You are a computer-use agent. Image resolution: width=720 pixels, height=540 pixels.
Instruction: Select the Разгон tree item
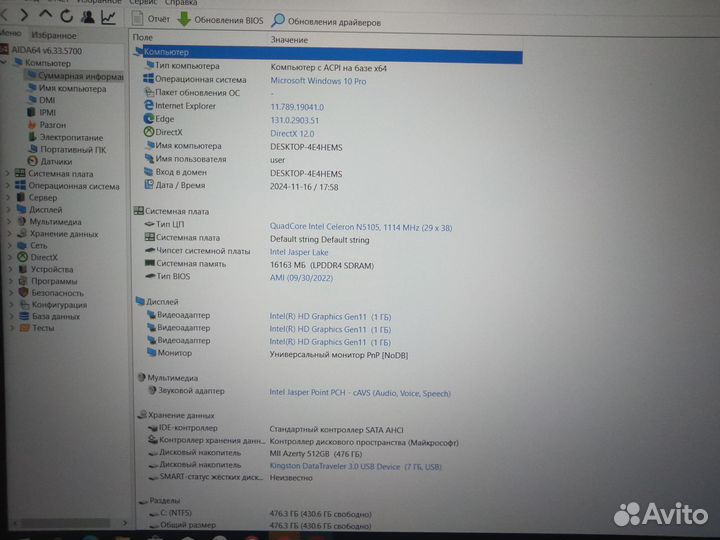click(x=52, y=125)
